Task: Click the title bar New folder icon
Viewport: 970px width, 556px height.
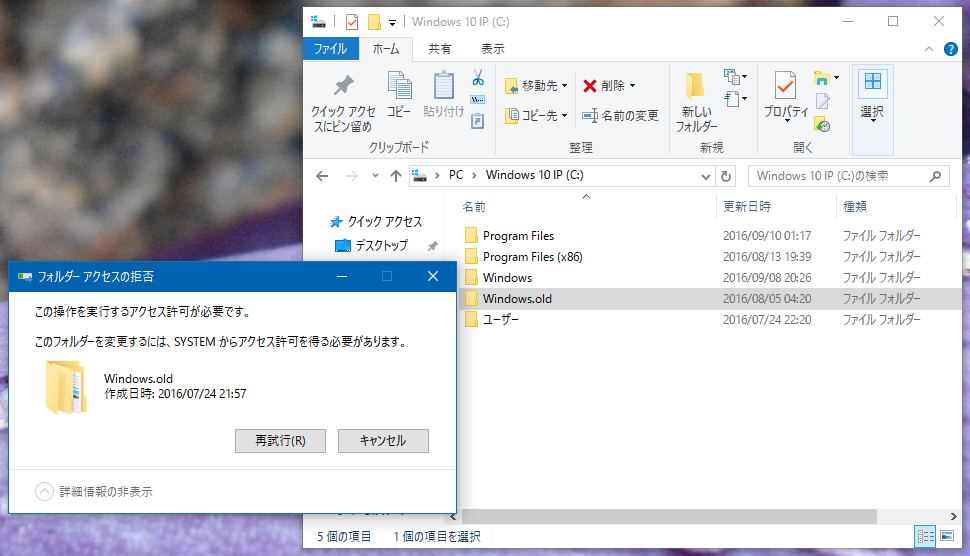Action: pos(374,22)
